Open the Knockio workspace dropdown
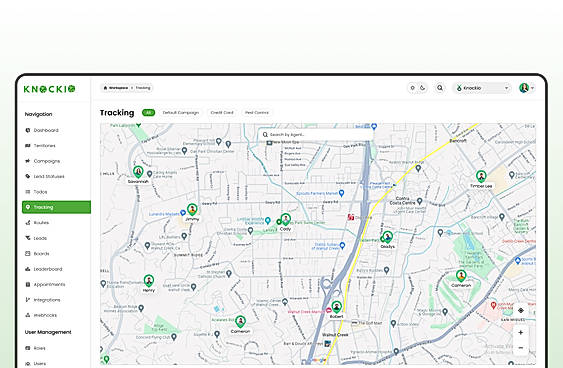The width and height of the screenshot is (563, 368). point(482,88)
